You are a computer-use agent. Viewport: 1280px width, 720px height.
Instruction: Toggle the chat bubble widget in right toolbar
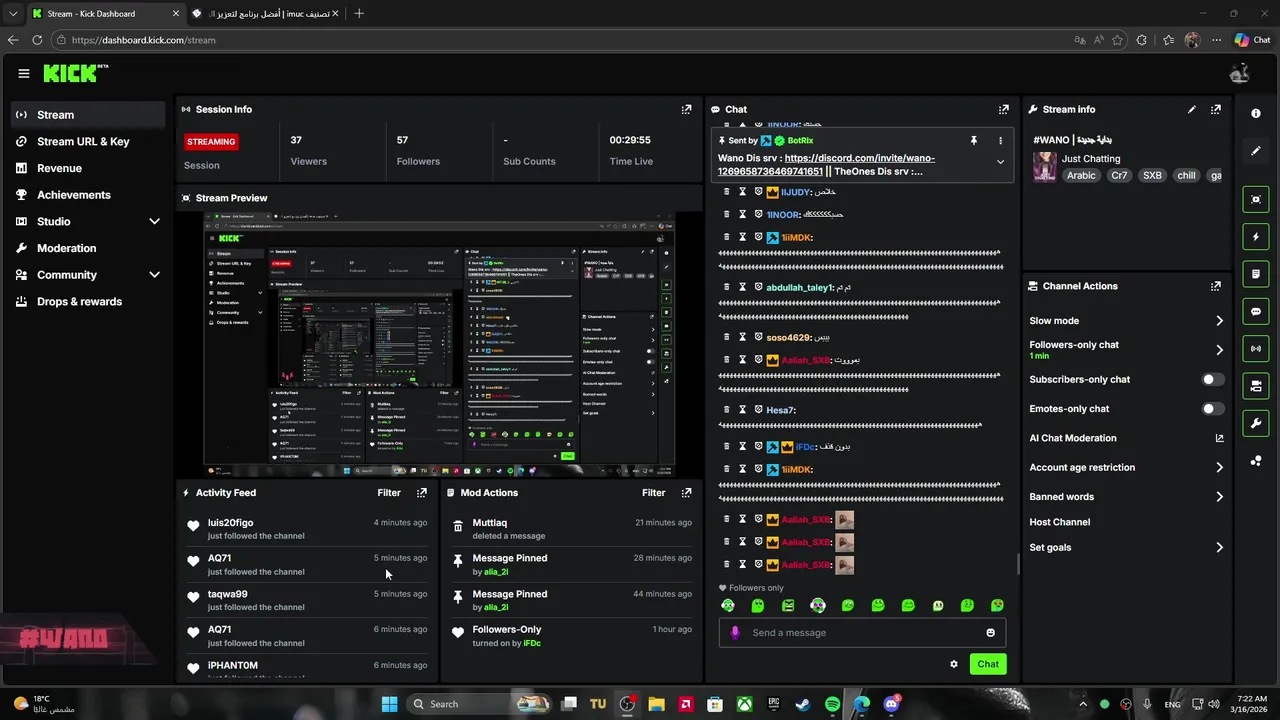[1256, 311]
